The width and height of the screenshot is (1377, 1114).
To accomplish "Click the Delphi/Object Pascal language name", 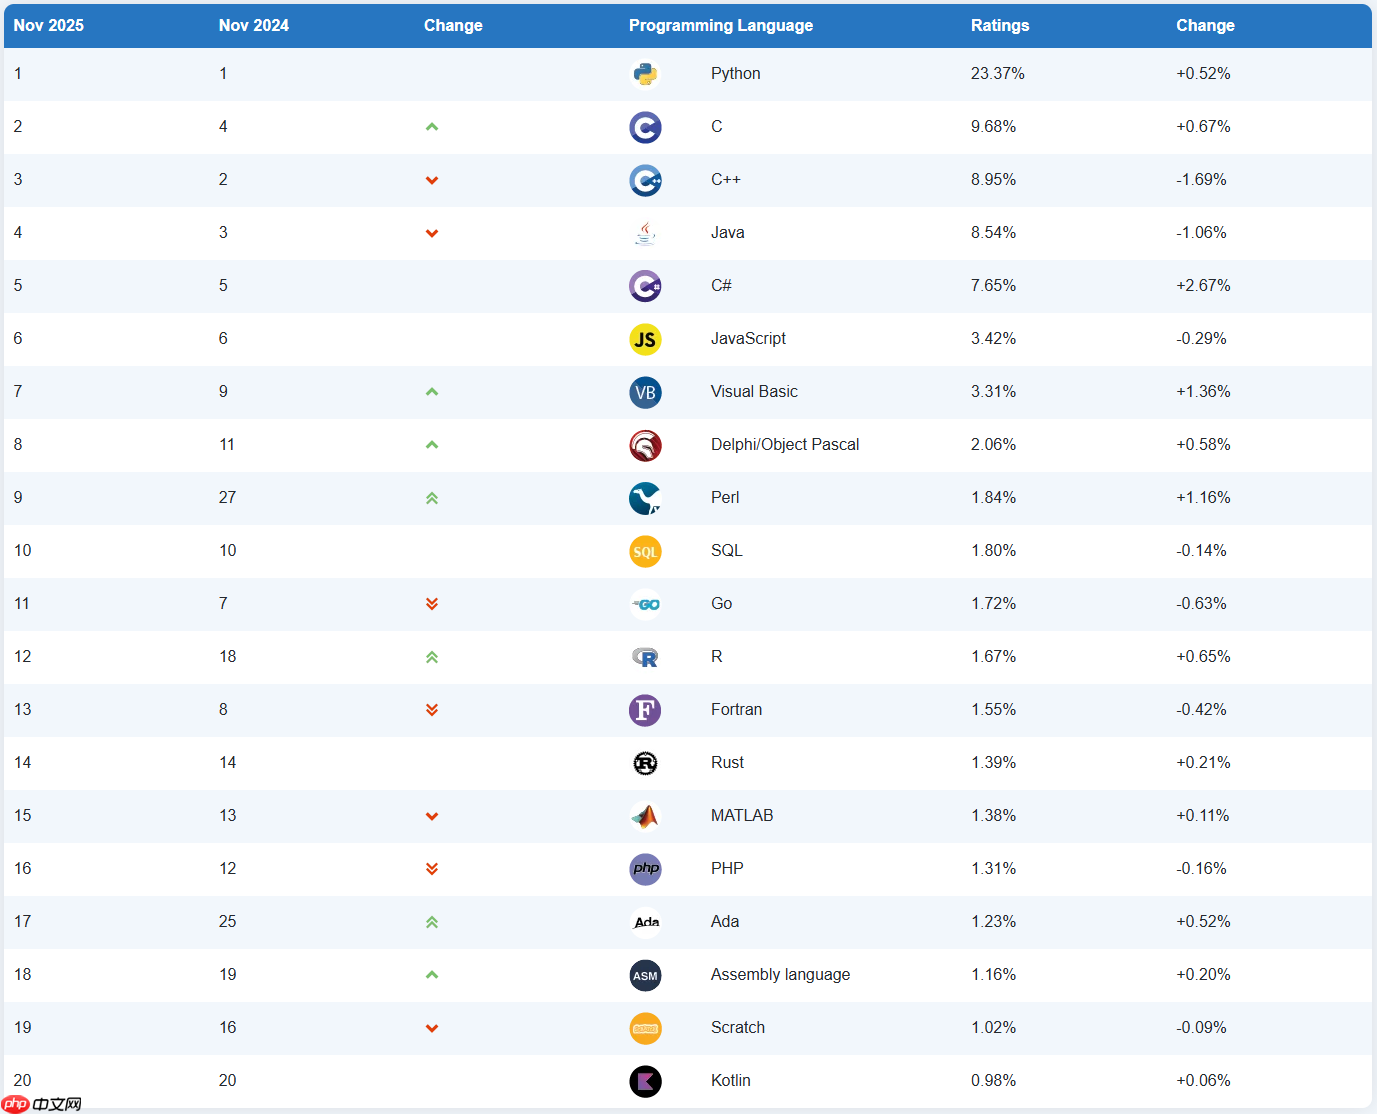I will (x=784, y=445).
